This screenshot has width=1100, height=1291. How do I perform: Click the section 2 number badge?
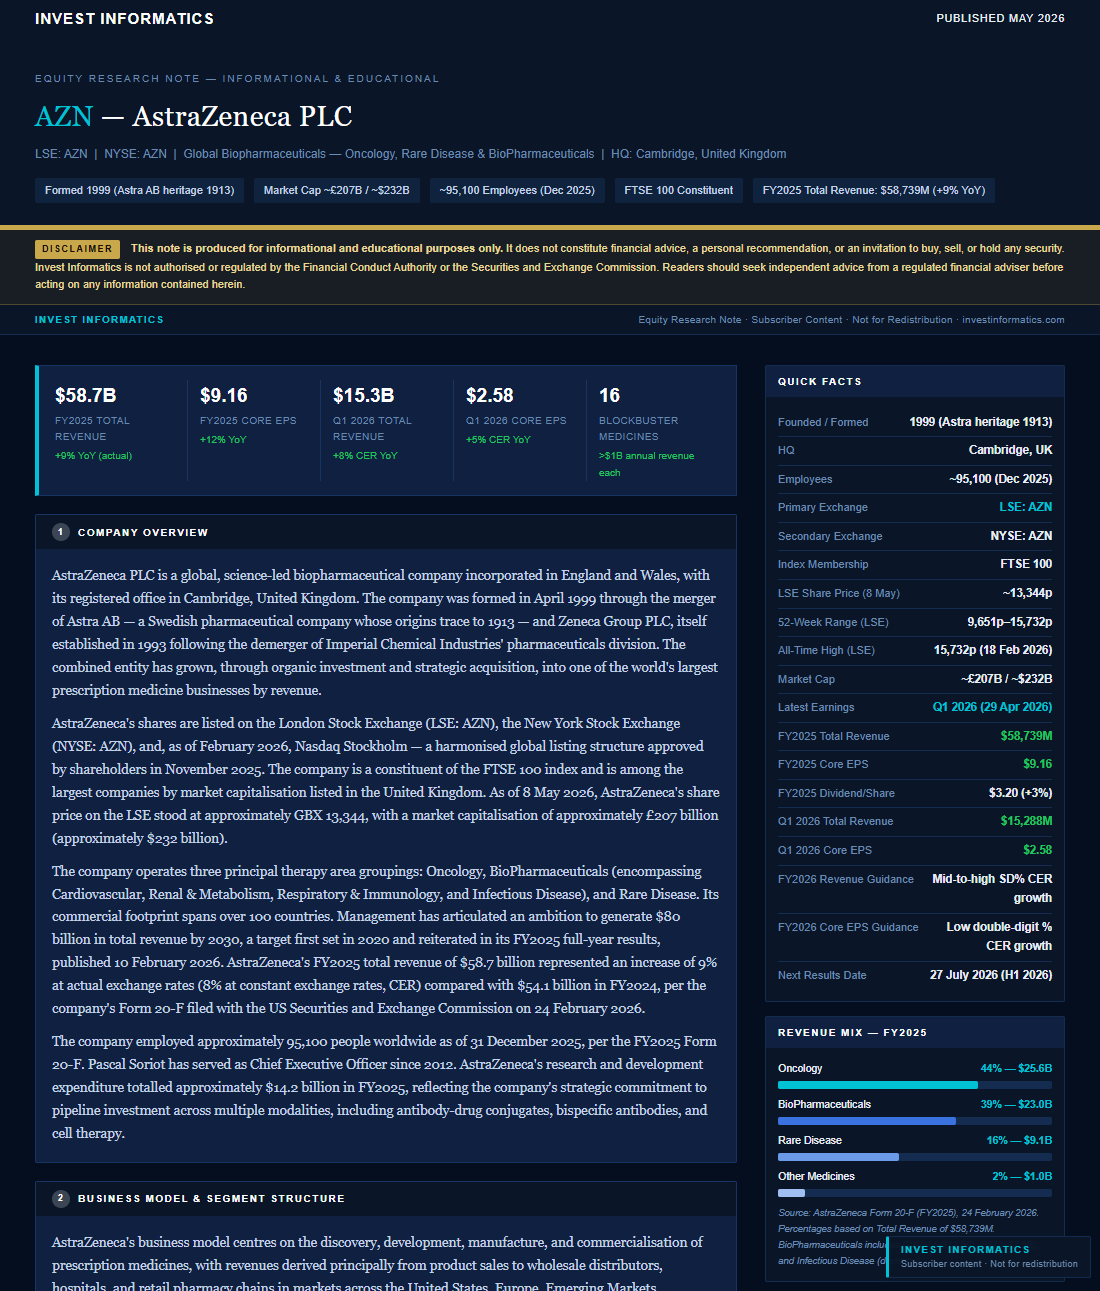pyautogui.click(x=61, y=1198)
